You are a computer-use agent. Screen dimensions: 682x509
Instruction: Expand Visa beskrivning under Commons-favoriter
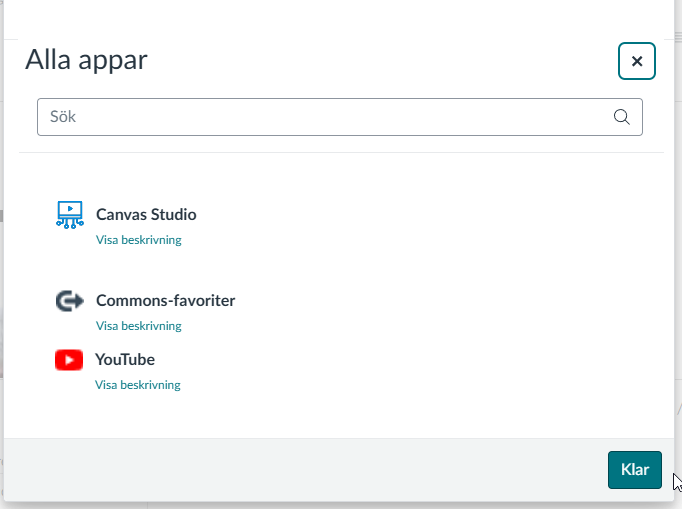(x=139, y=326)
